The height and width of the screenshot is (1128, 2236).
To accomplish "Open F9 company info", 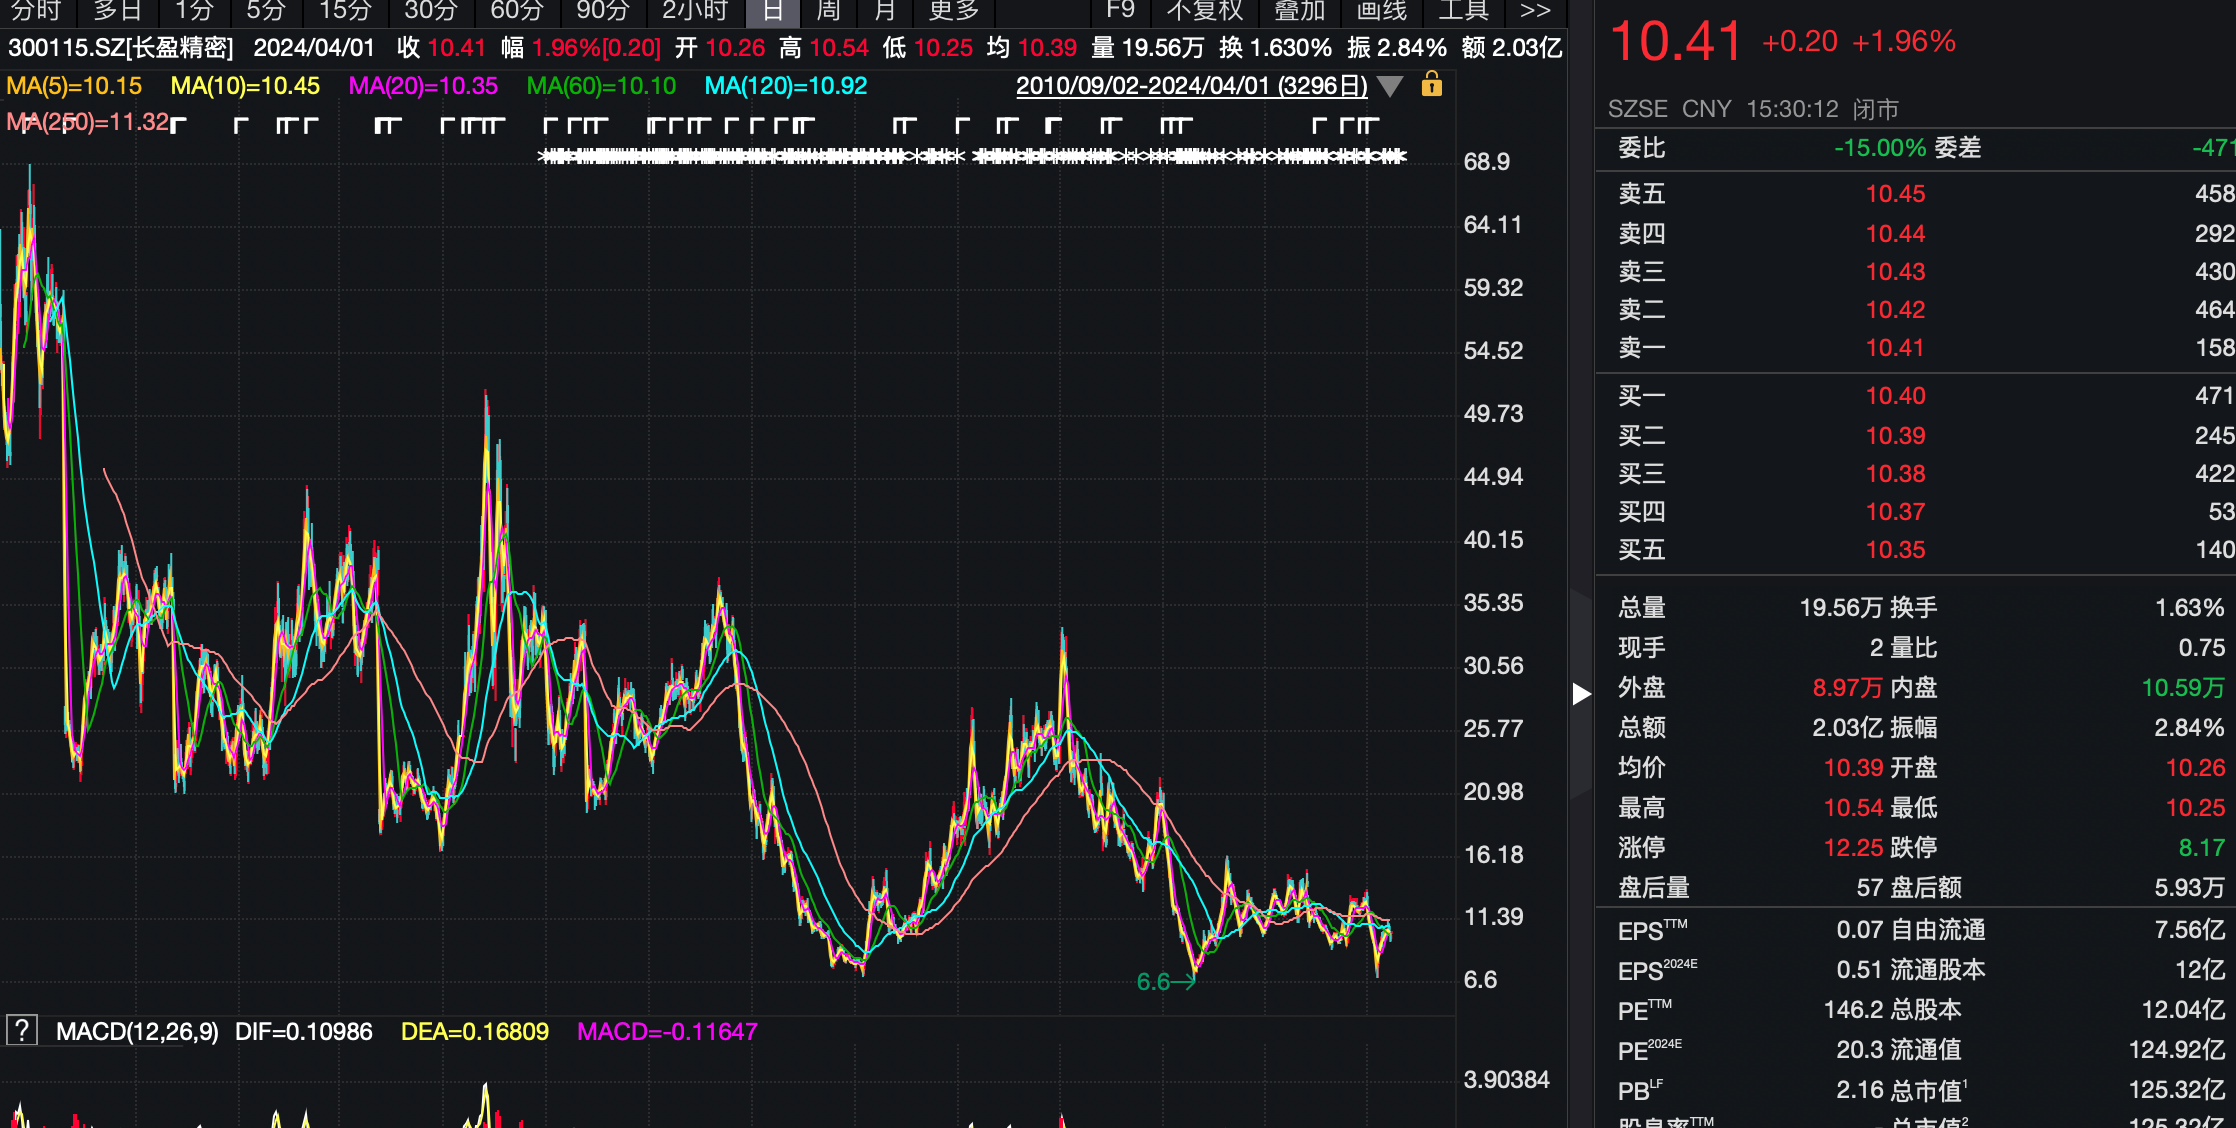I will (1120, 11).
